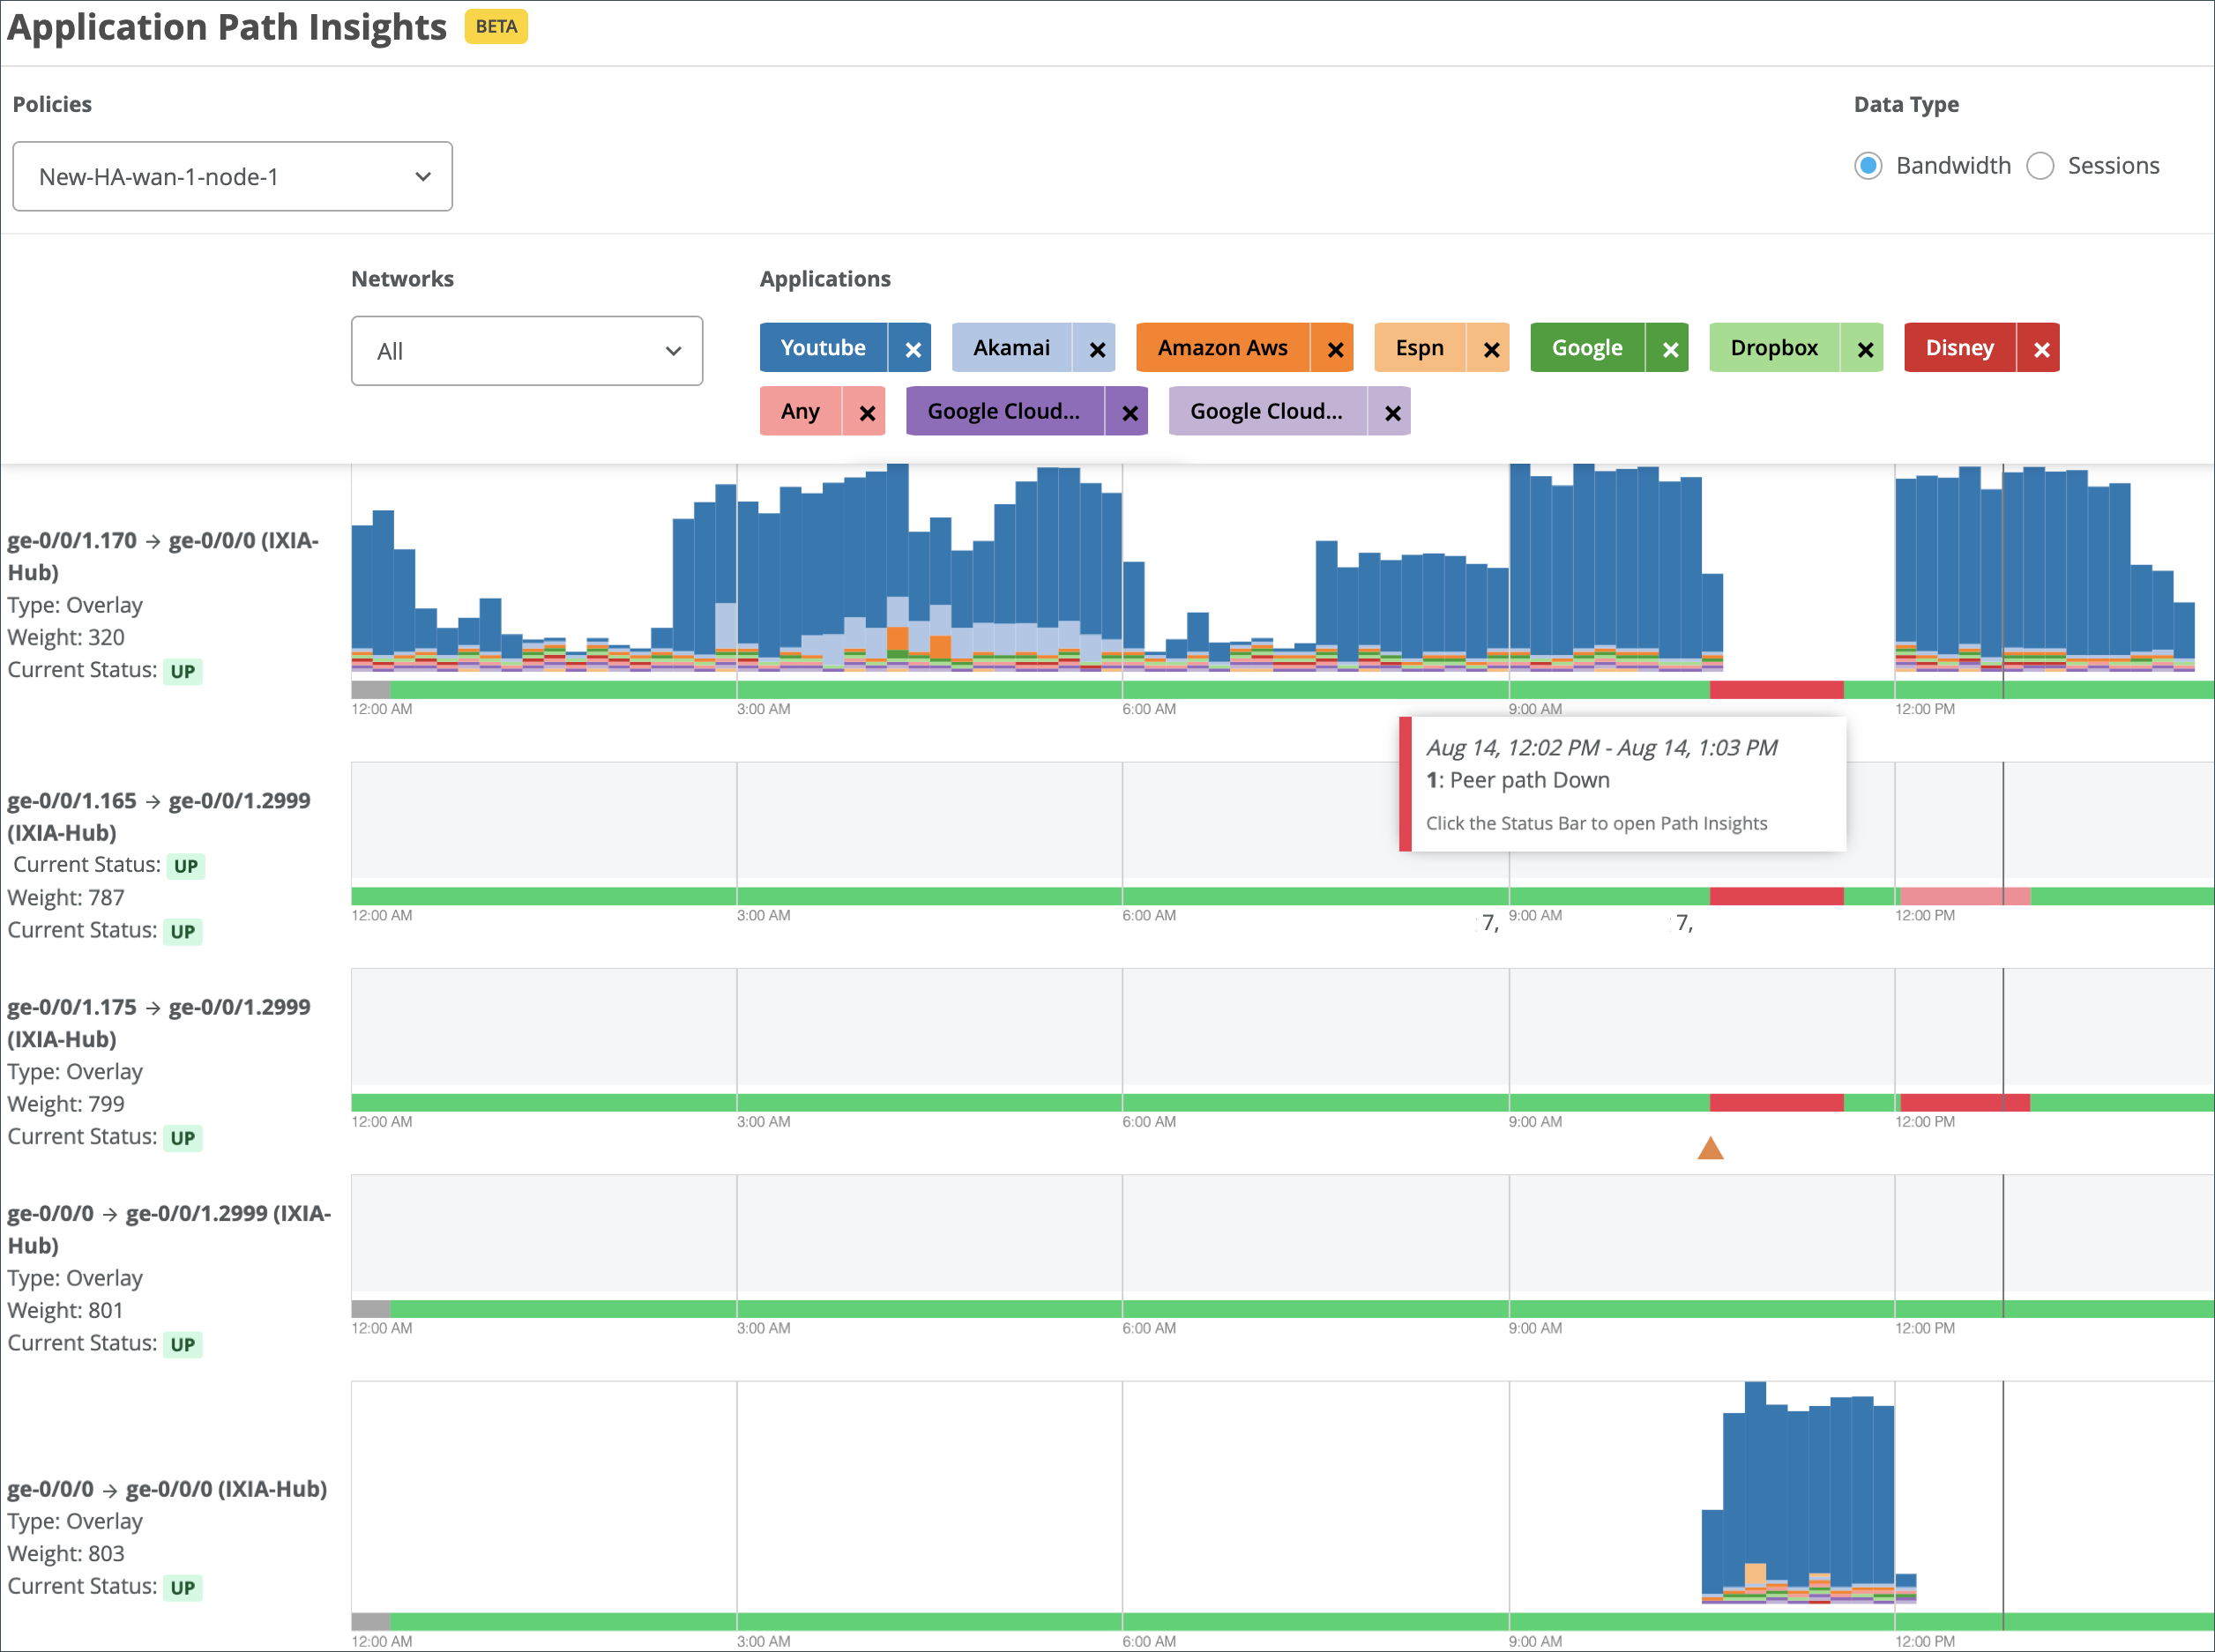Open the Networks dropdown set to All
The height and width of the screenshot is (1652, 2215).
coord(526,351)
